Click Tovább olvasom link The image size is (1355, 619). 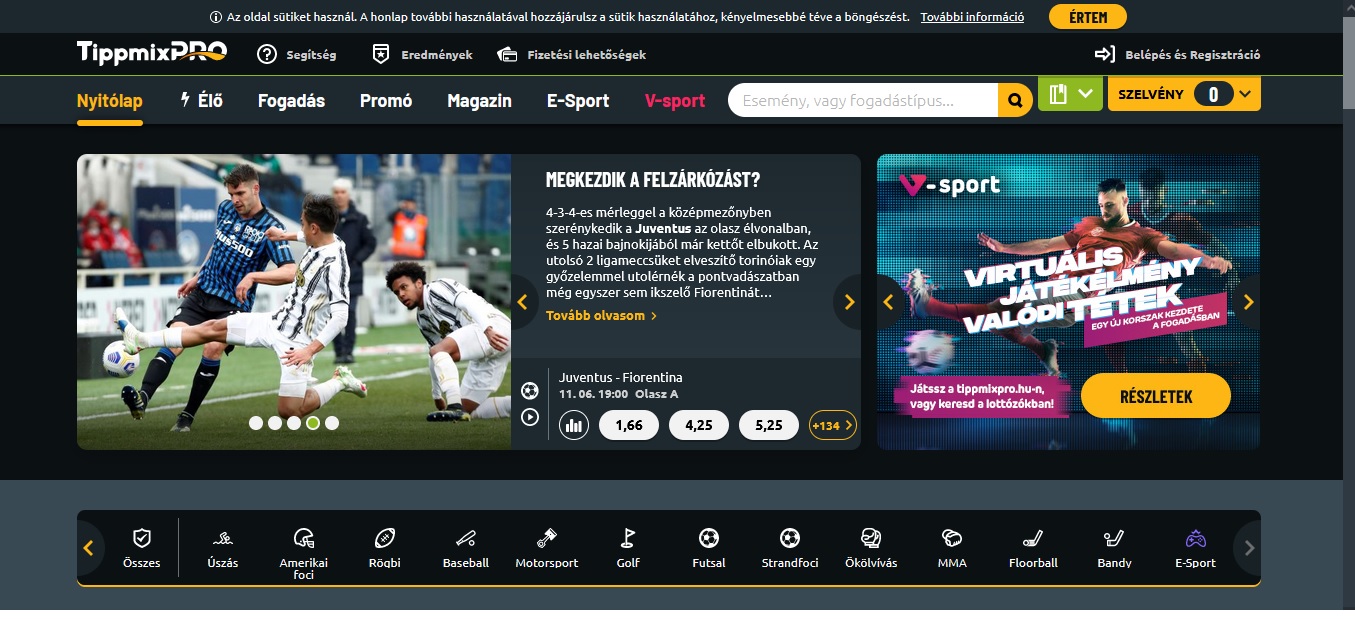pyautogui.click(x=601, y=316)
